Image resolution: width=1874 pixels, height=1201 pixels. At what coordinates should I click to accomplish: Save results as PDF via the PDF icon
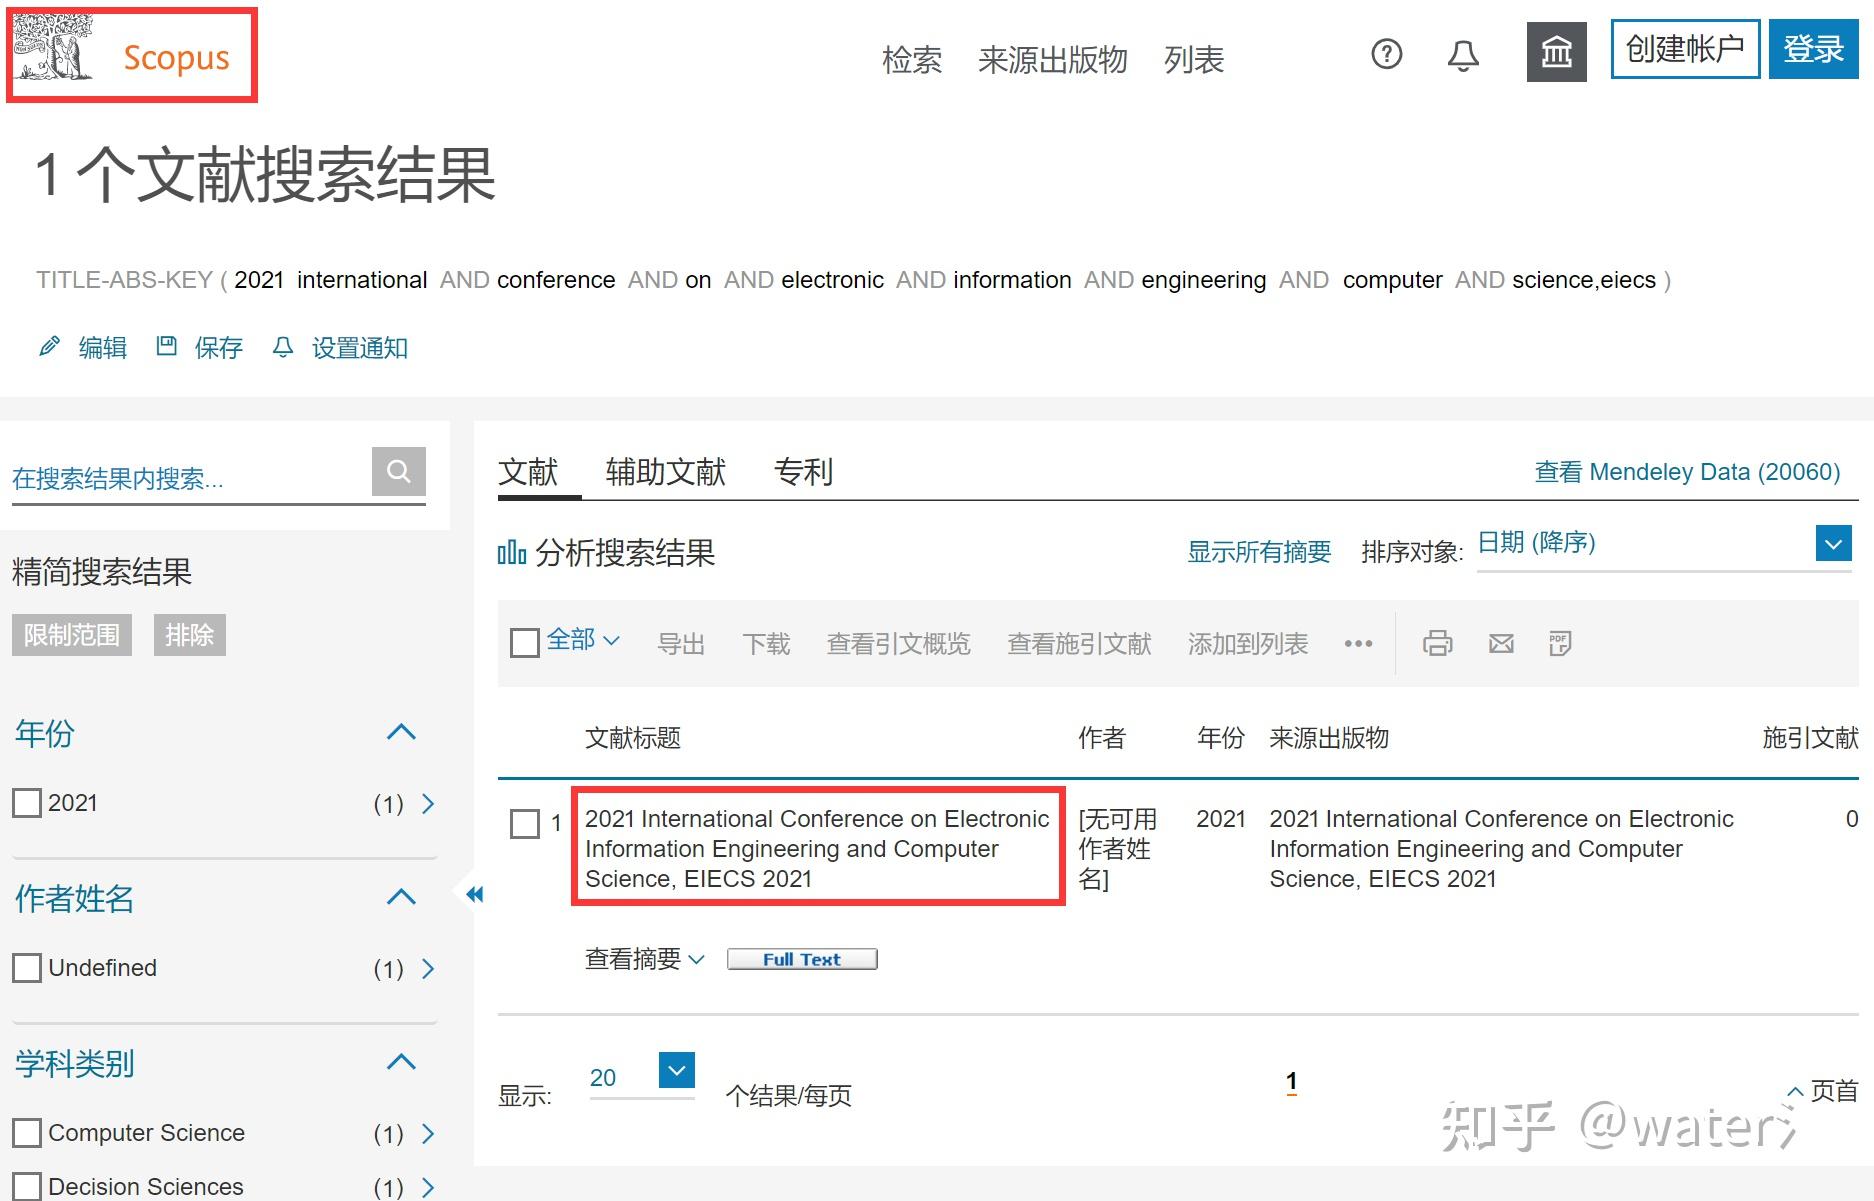pyautogui.click(x=1560, y=643)
